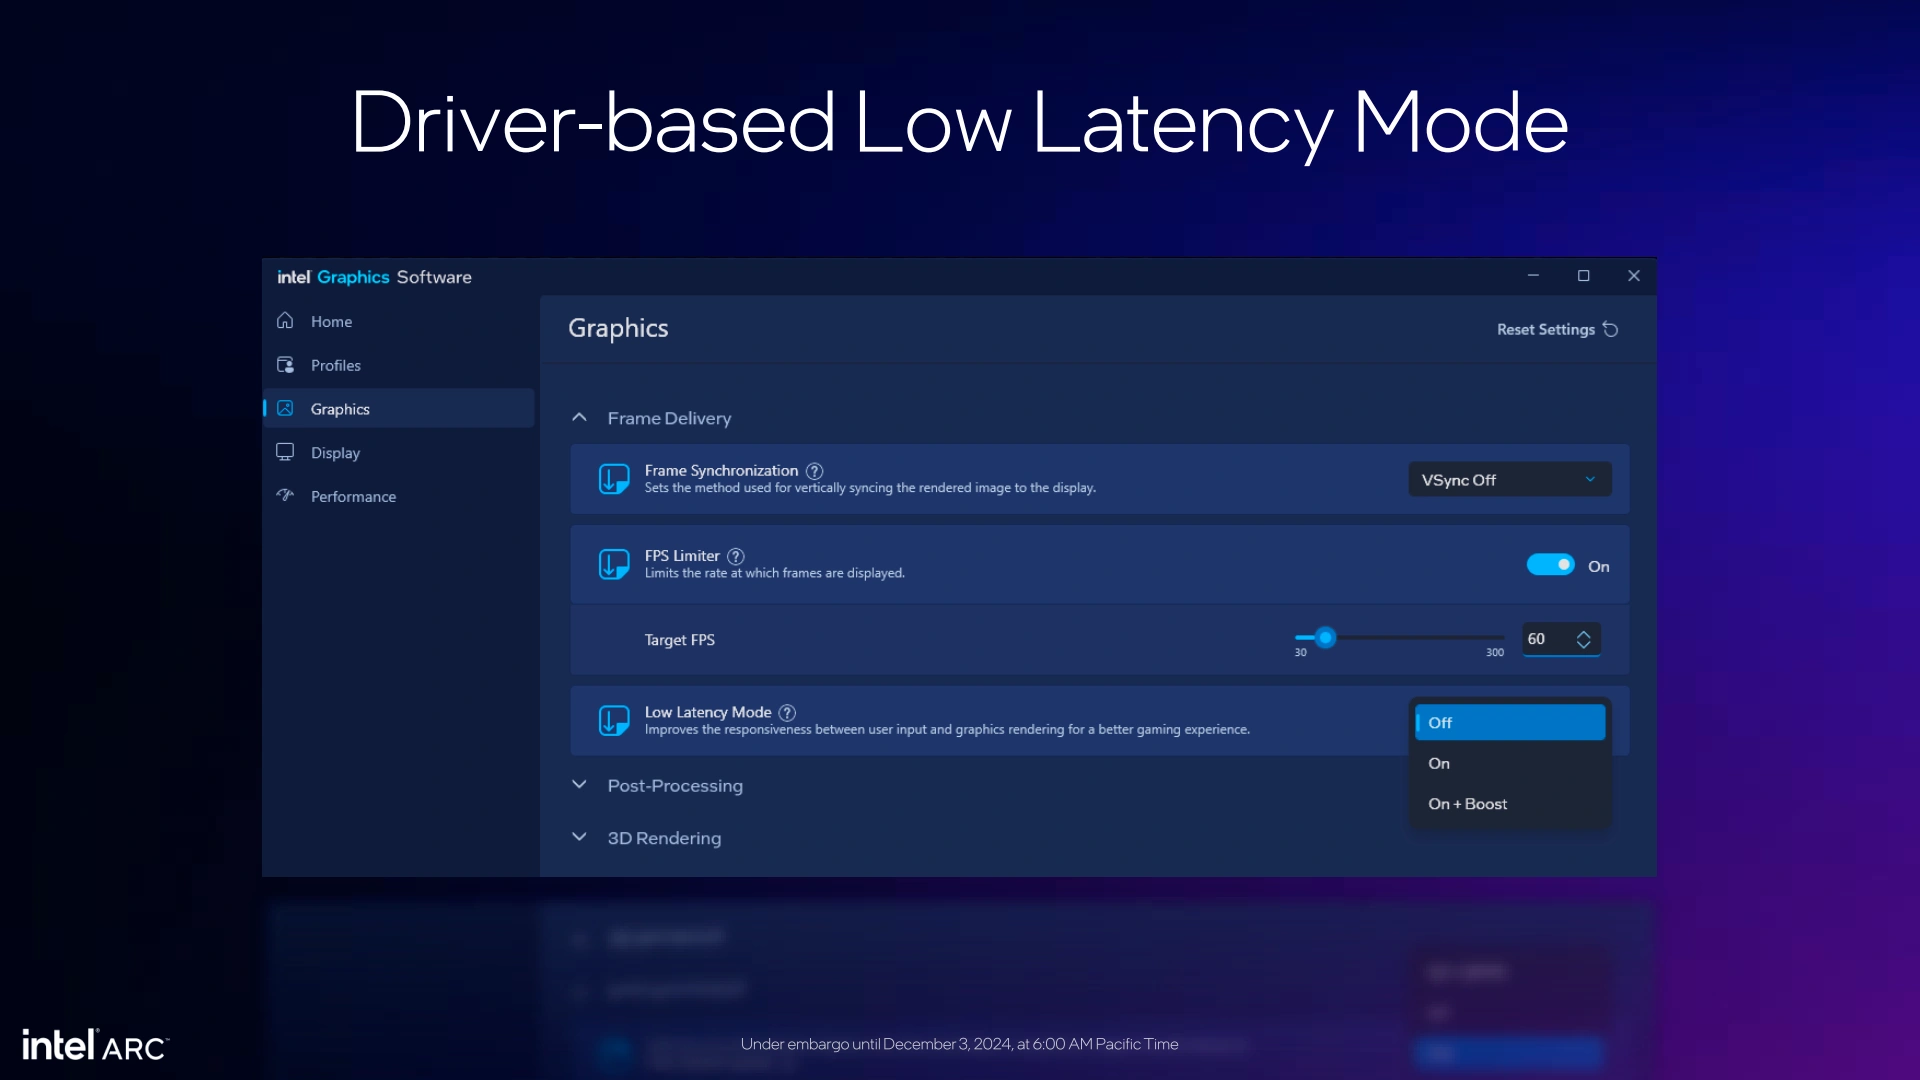Click the Home navigation icon
Viewport: 1920px width, 1080px height.
(285, 320)
